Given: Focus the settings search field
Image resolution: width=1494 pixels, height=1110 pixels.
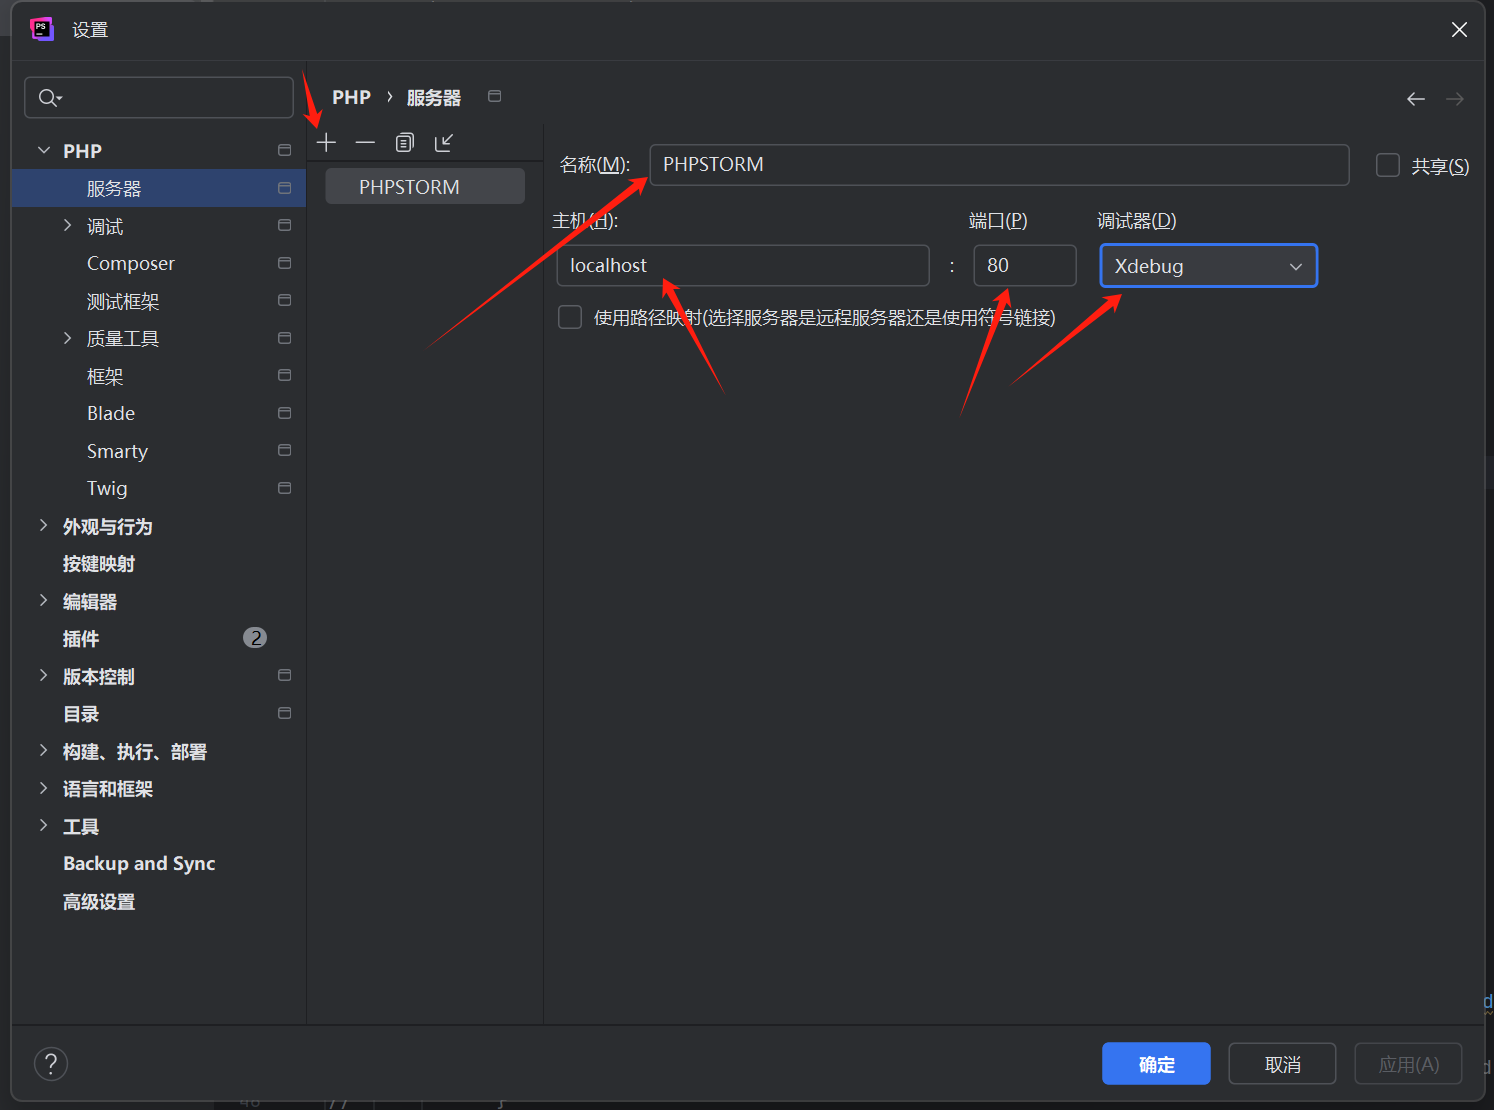Looking at the screenshot, I should 159,98.
